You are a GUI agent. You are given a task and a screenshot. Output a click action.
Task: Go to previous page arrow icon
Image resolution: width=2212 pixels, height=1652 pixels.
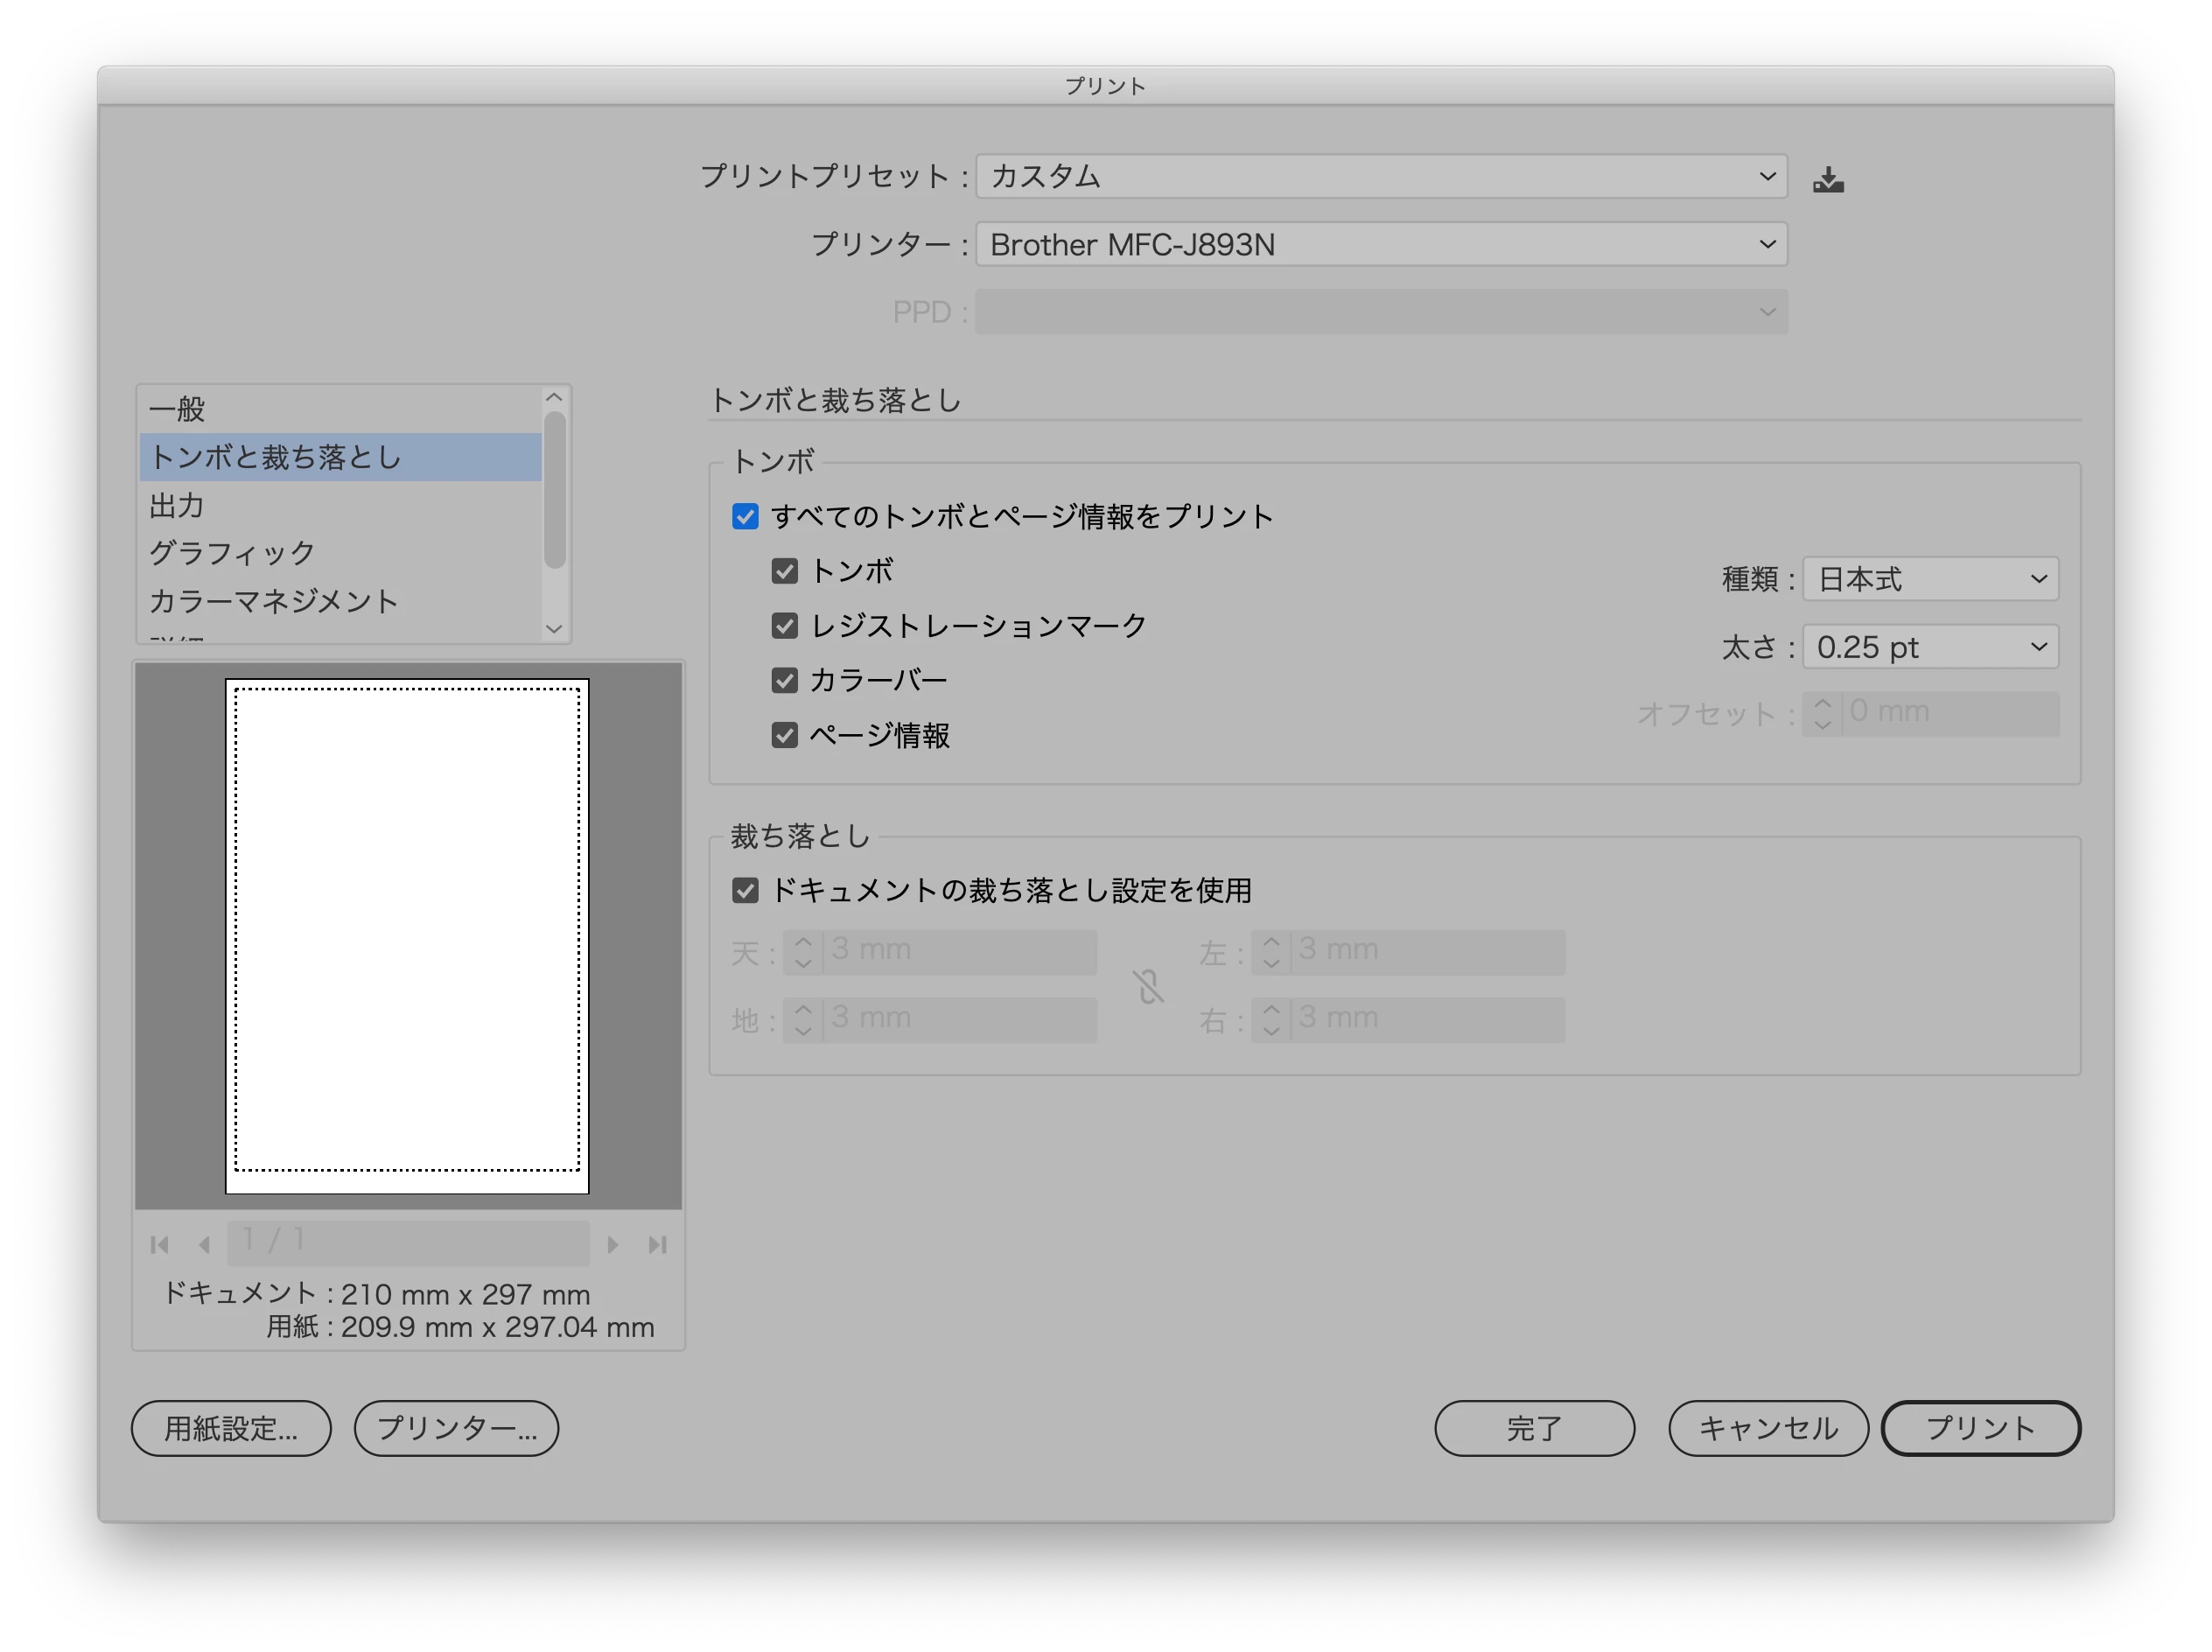tap(204, 1244)
